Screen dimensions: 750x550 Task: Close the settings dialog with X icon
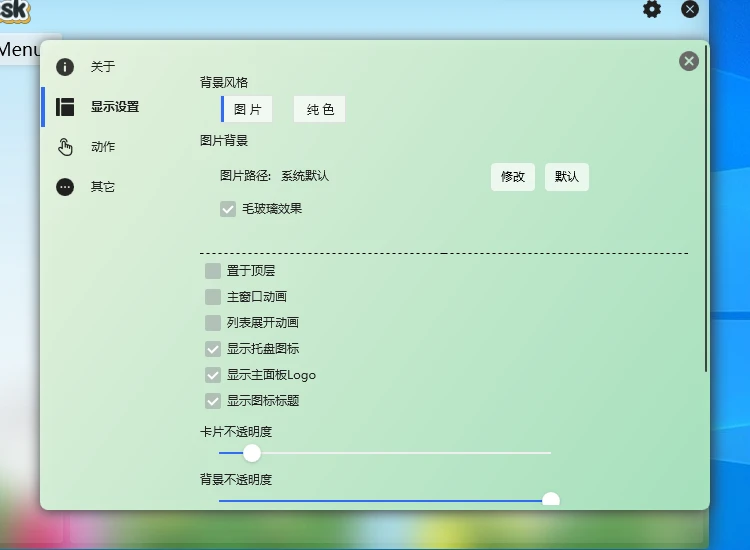pos(689,61)
